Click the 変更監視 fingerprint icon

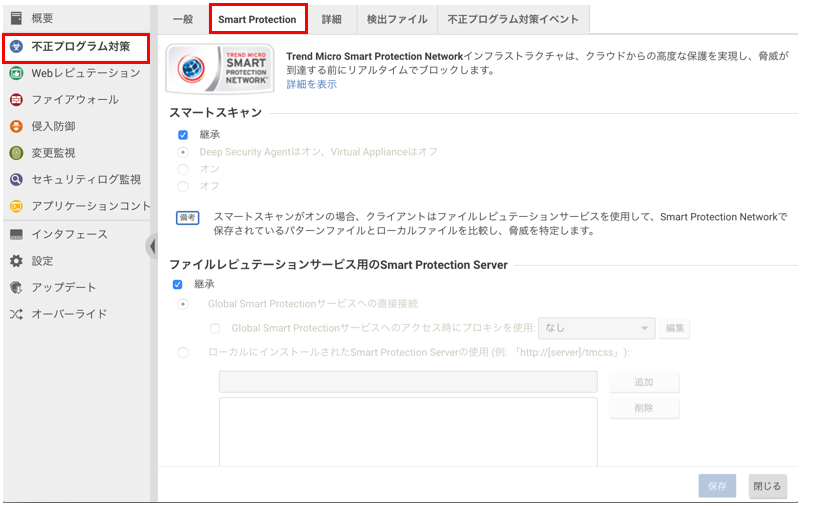click(x=16, y=153)
